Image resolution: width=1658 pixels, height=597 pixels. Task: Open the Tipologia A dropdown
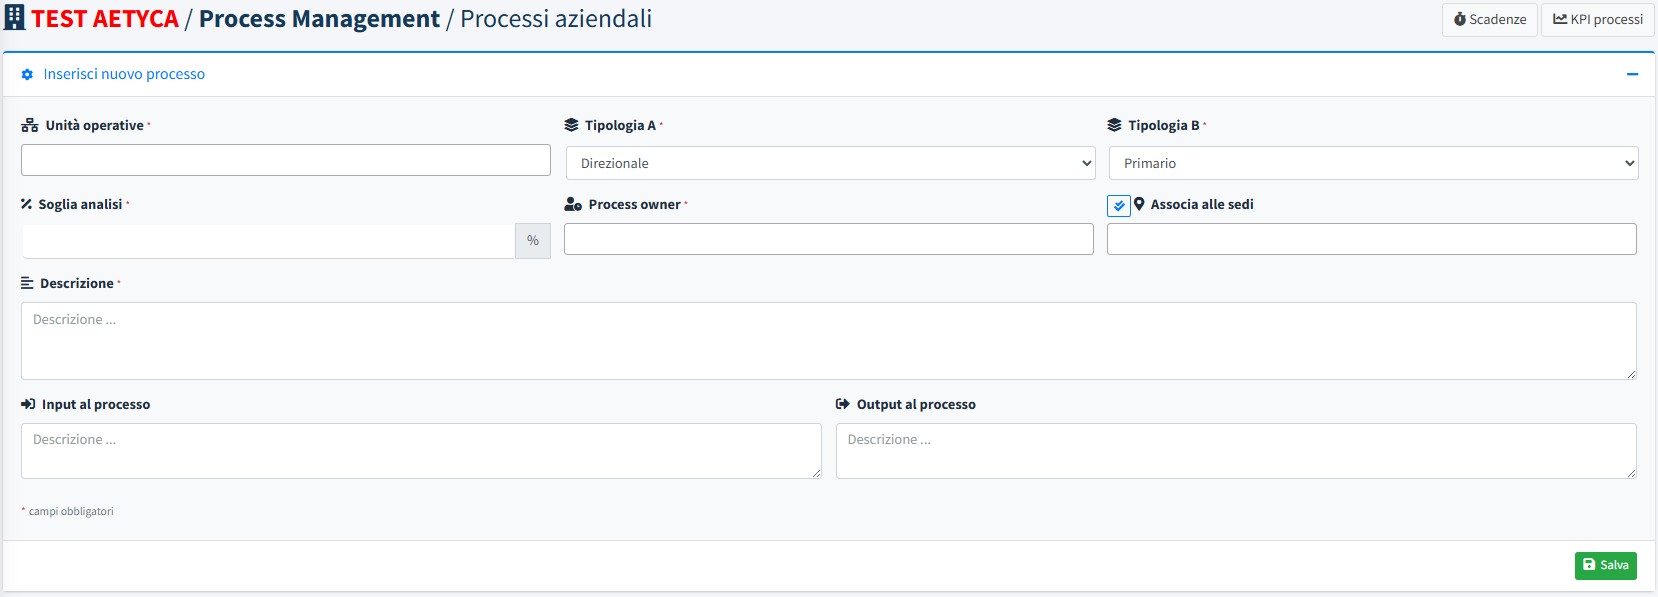(x=830, y=163)
